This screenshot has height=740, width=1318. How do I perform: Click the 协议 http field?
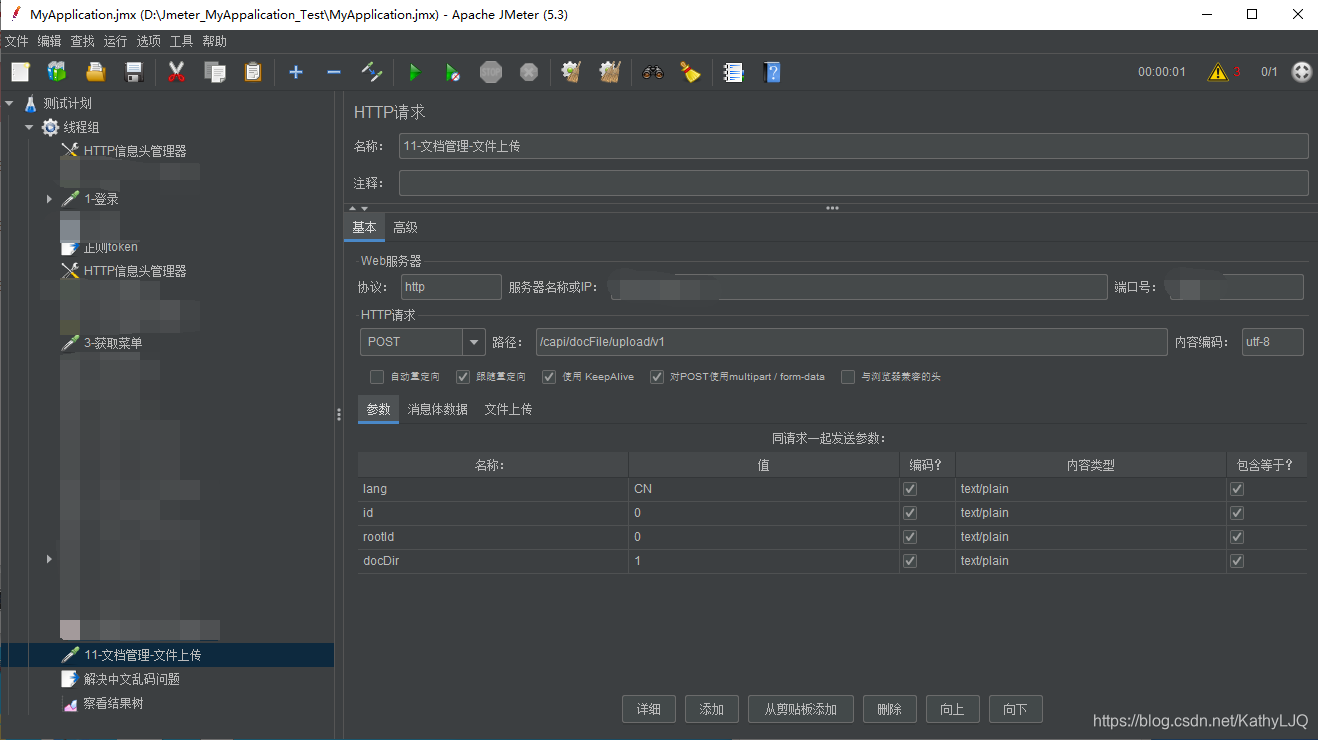(451, 287)
